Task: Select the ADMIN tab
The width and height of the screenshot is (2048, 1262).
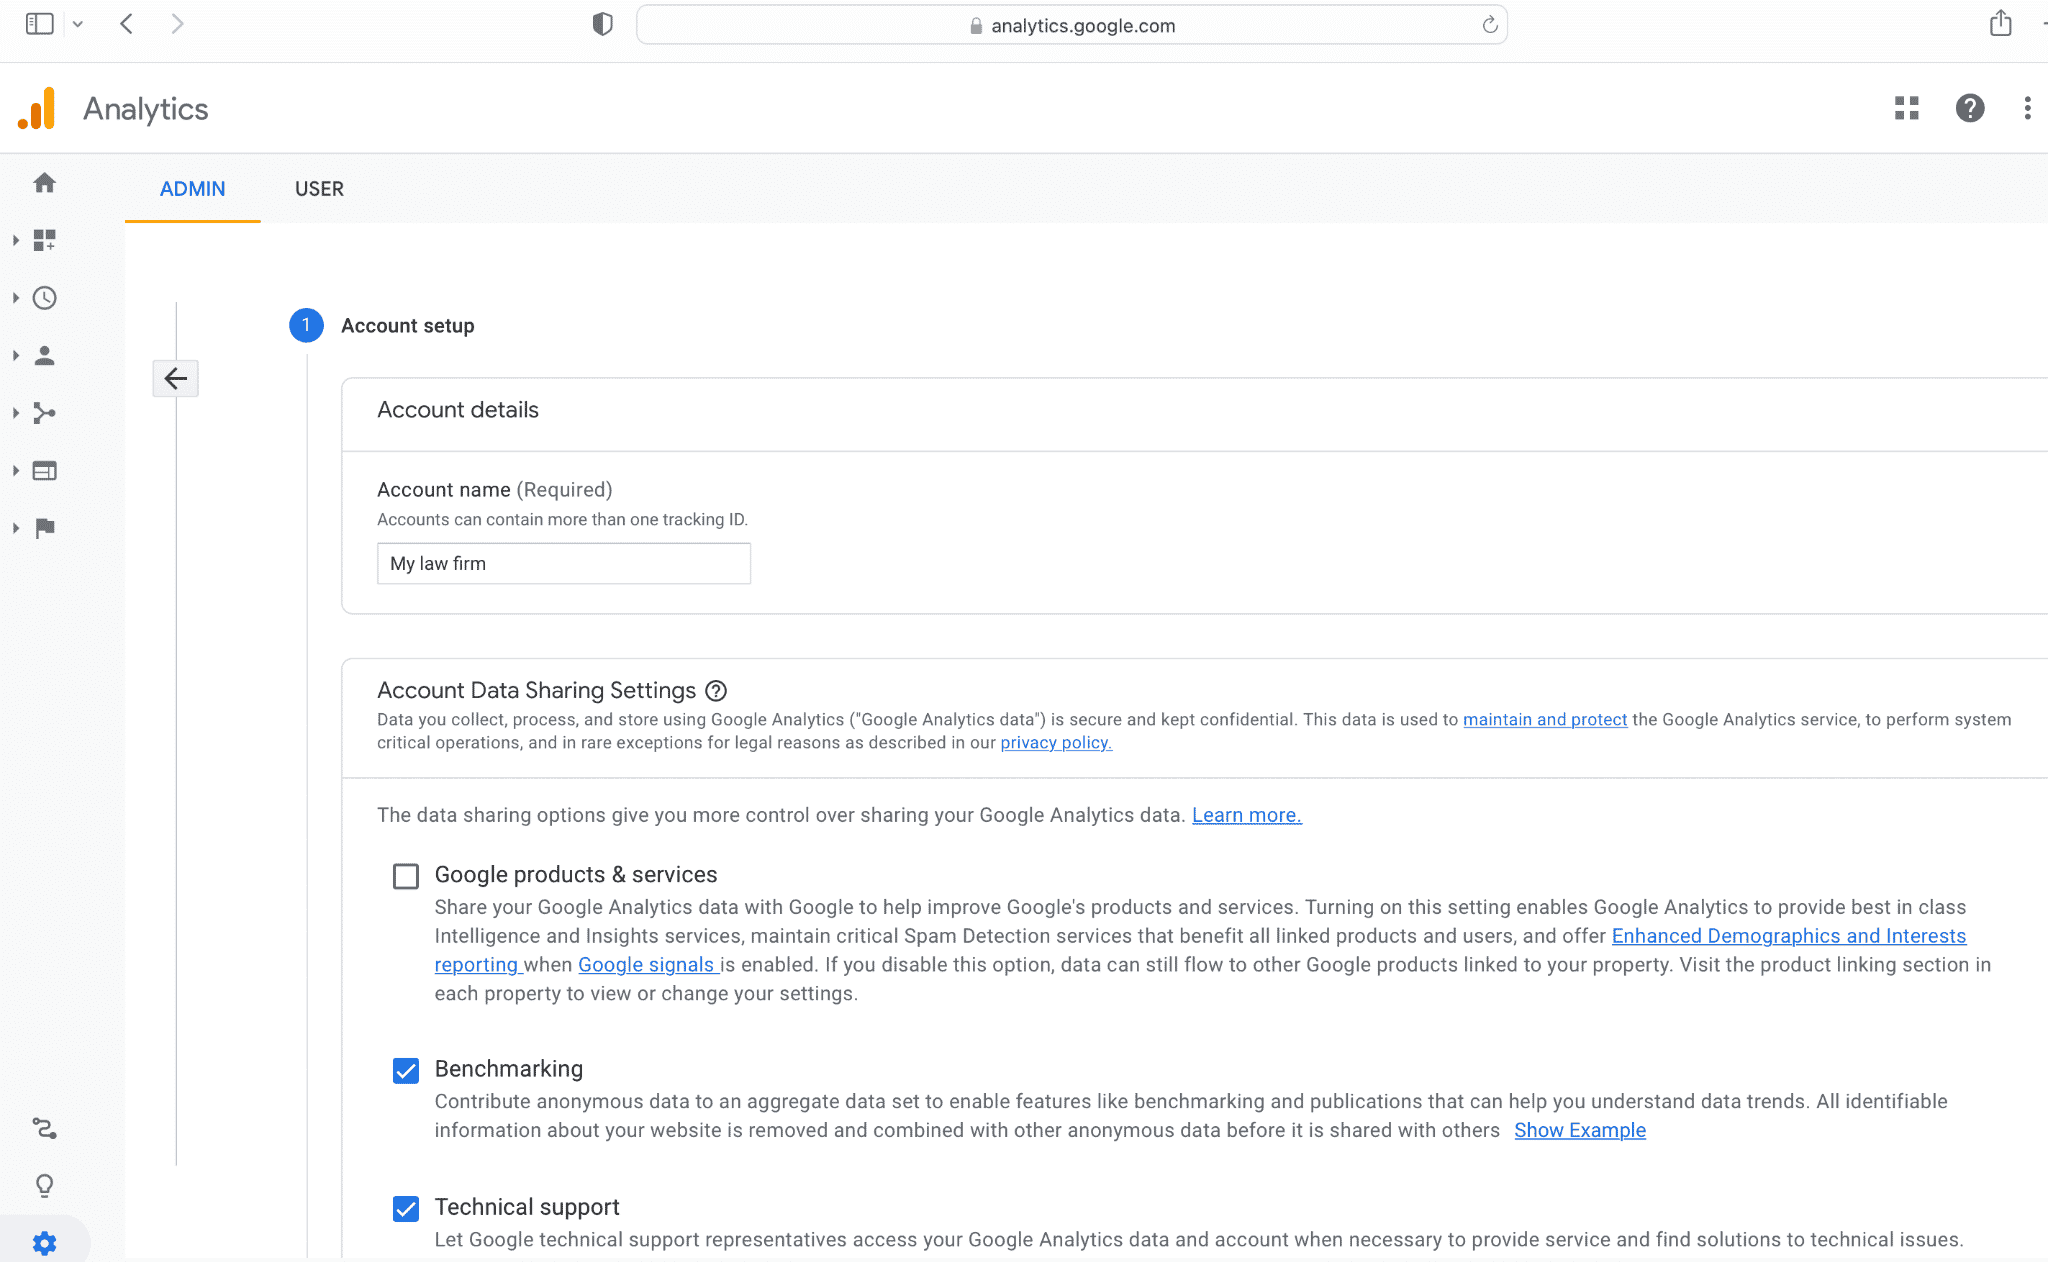Action: [192, 189]
